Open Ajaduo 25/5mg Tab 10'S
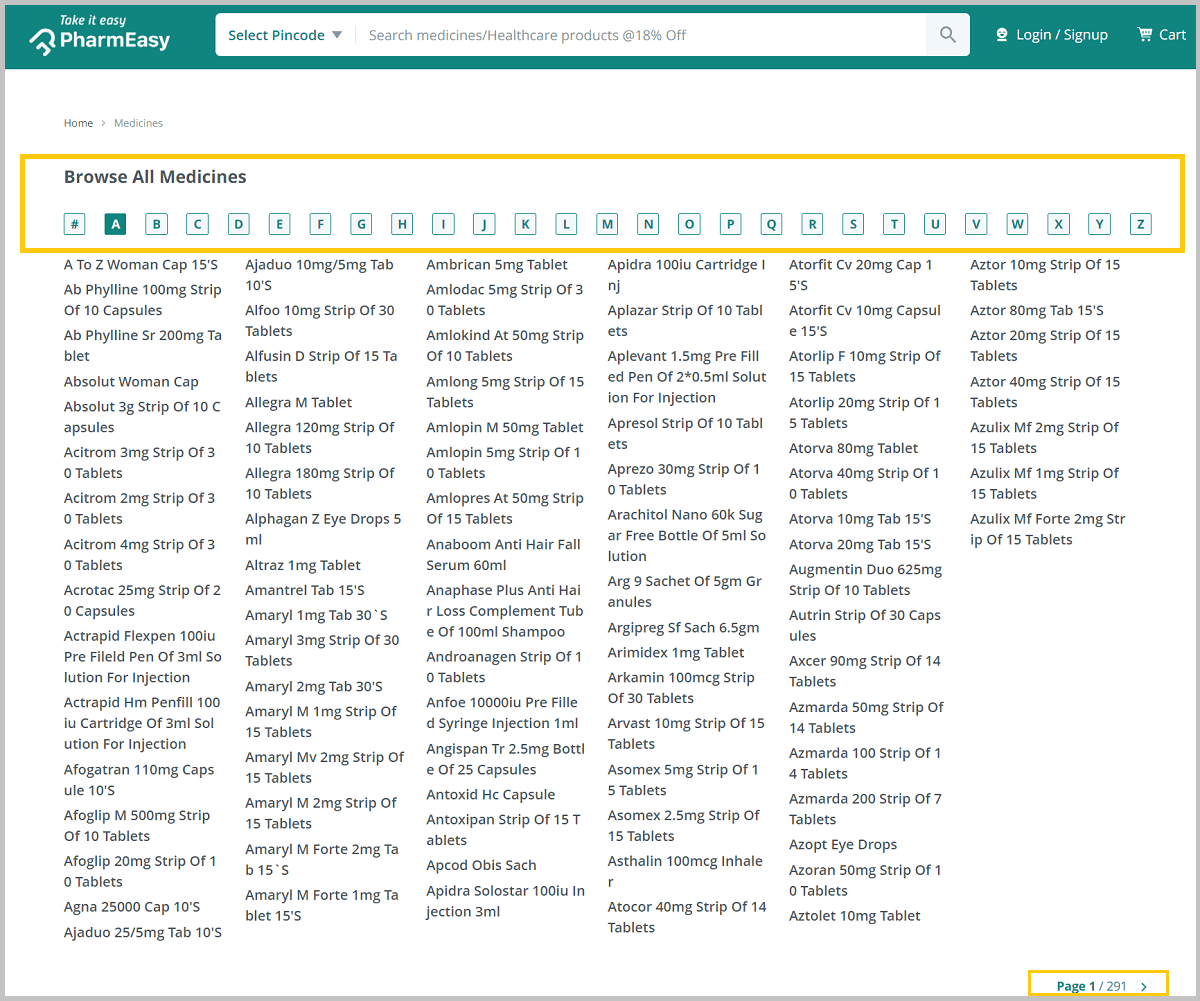 (143, 933)
